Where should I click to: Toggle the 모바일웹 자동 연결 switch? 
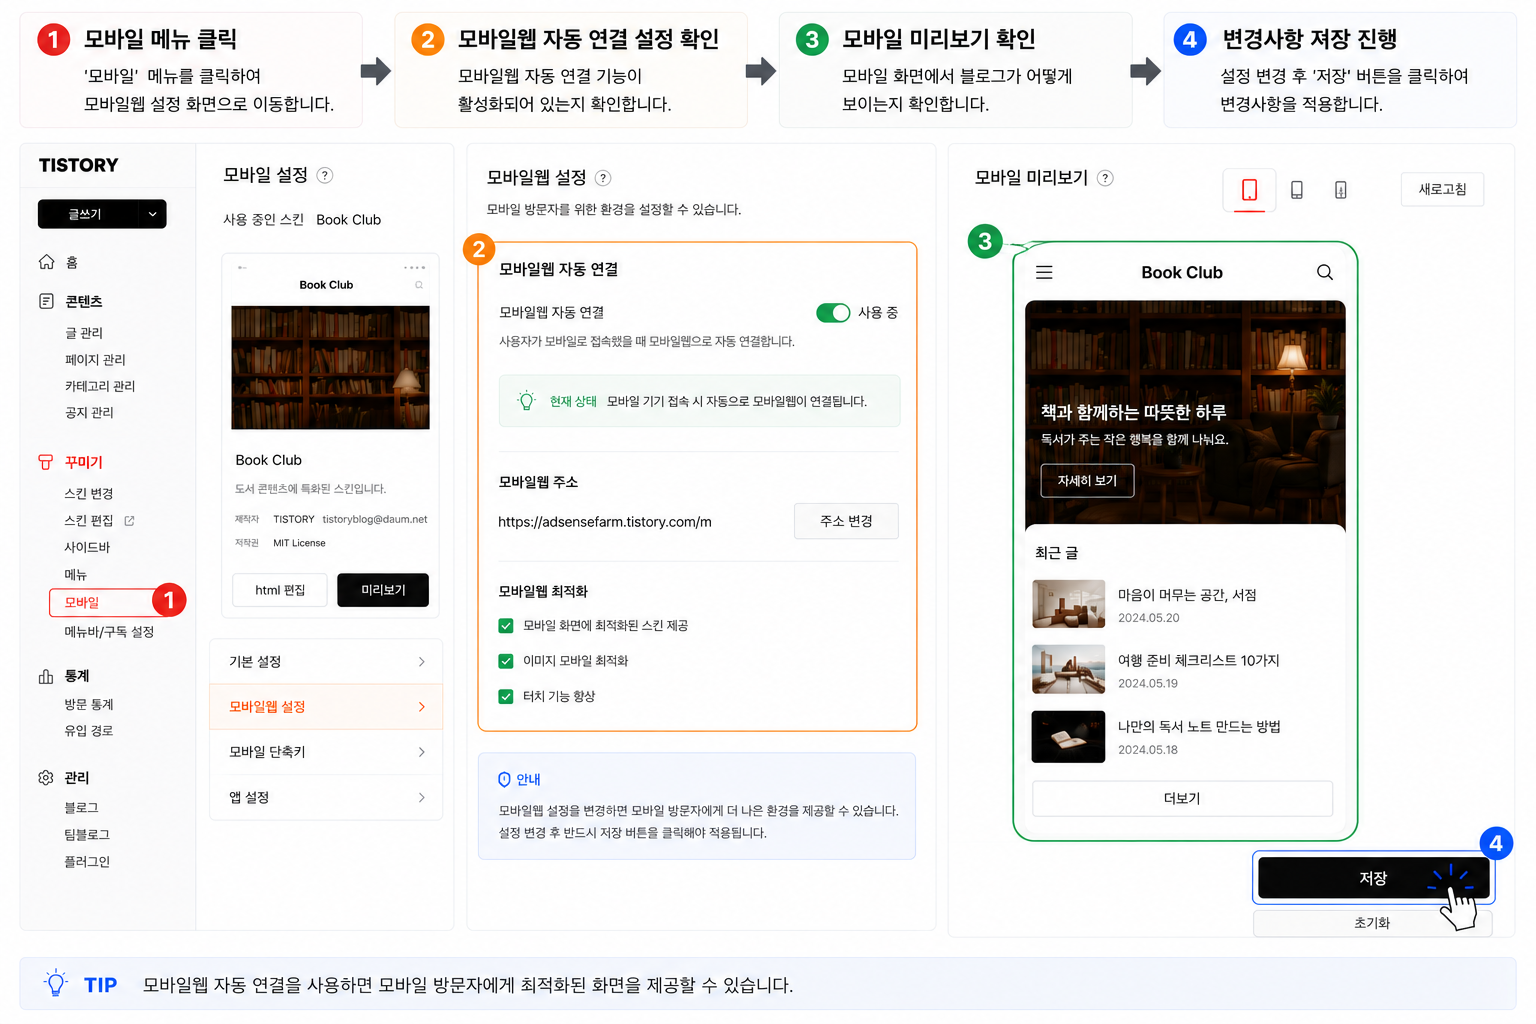coord(833,313)
